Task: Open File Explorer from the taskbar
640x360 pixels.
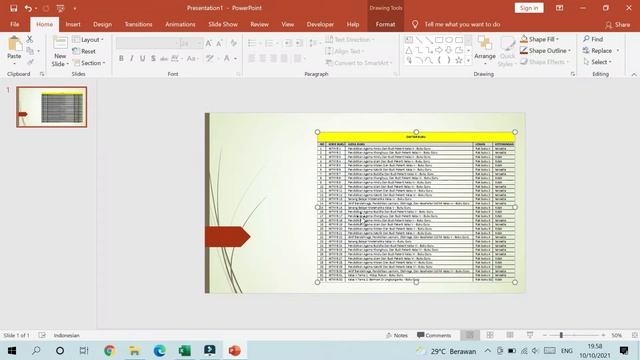Action: (134, 351)
